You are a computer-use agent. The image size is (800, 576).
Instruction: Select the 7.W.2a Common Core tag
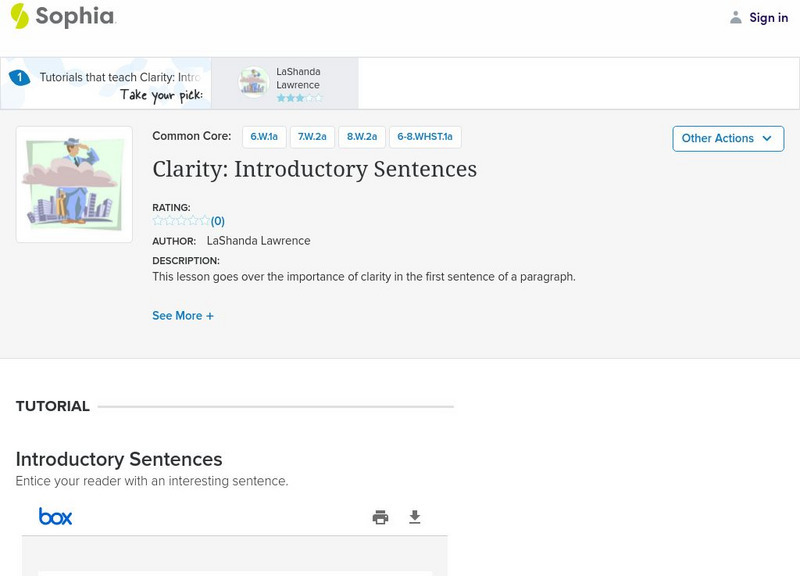tap(311, 137)
